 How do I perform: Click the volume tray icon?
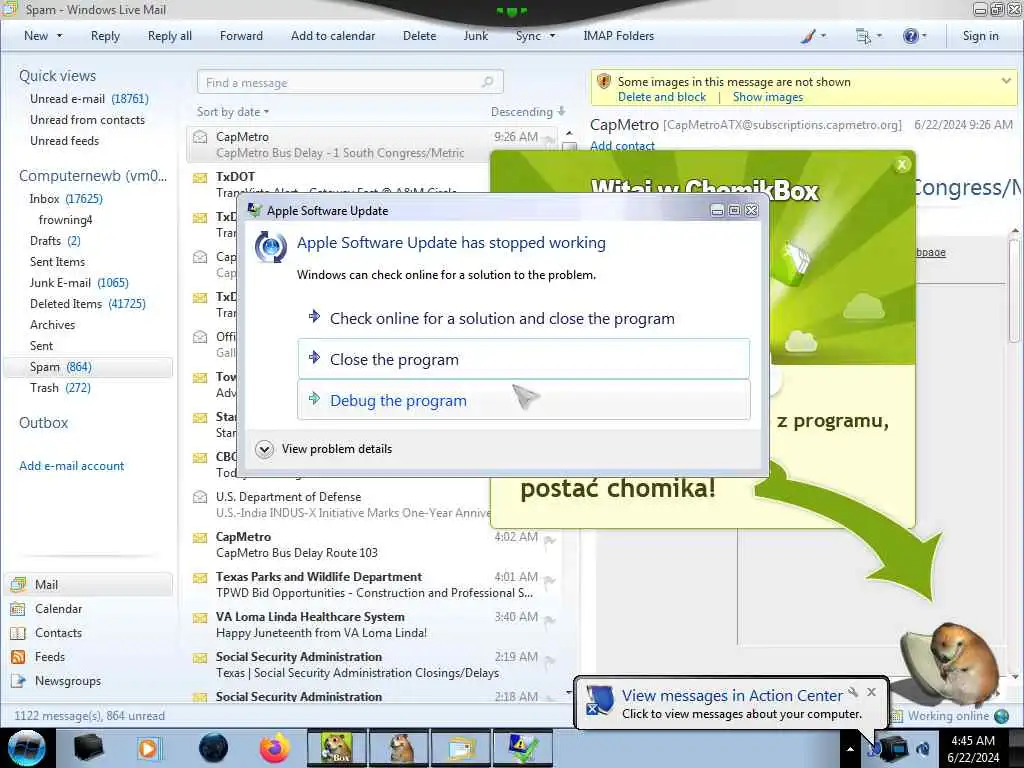click(923, 748)
